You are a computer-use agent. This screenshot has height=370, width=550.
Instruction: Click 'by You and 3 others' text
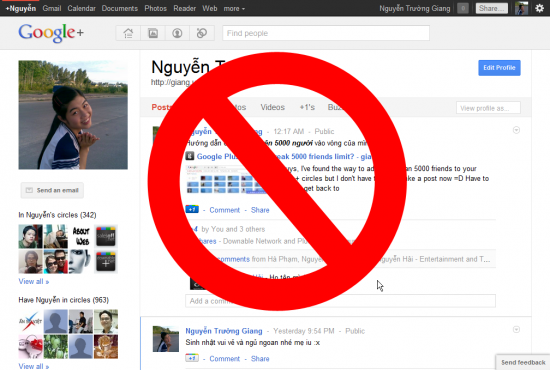click(233, 229)
